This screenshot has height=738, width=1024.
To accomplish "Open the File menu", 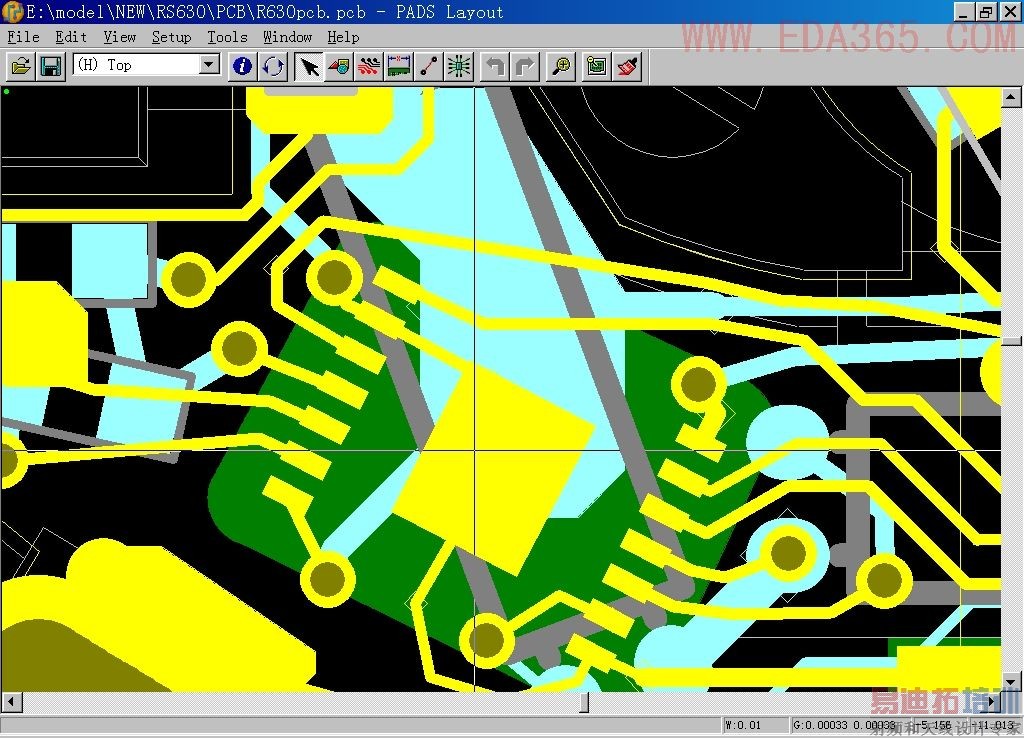I will point(23,37).
